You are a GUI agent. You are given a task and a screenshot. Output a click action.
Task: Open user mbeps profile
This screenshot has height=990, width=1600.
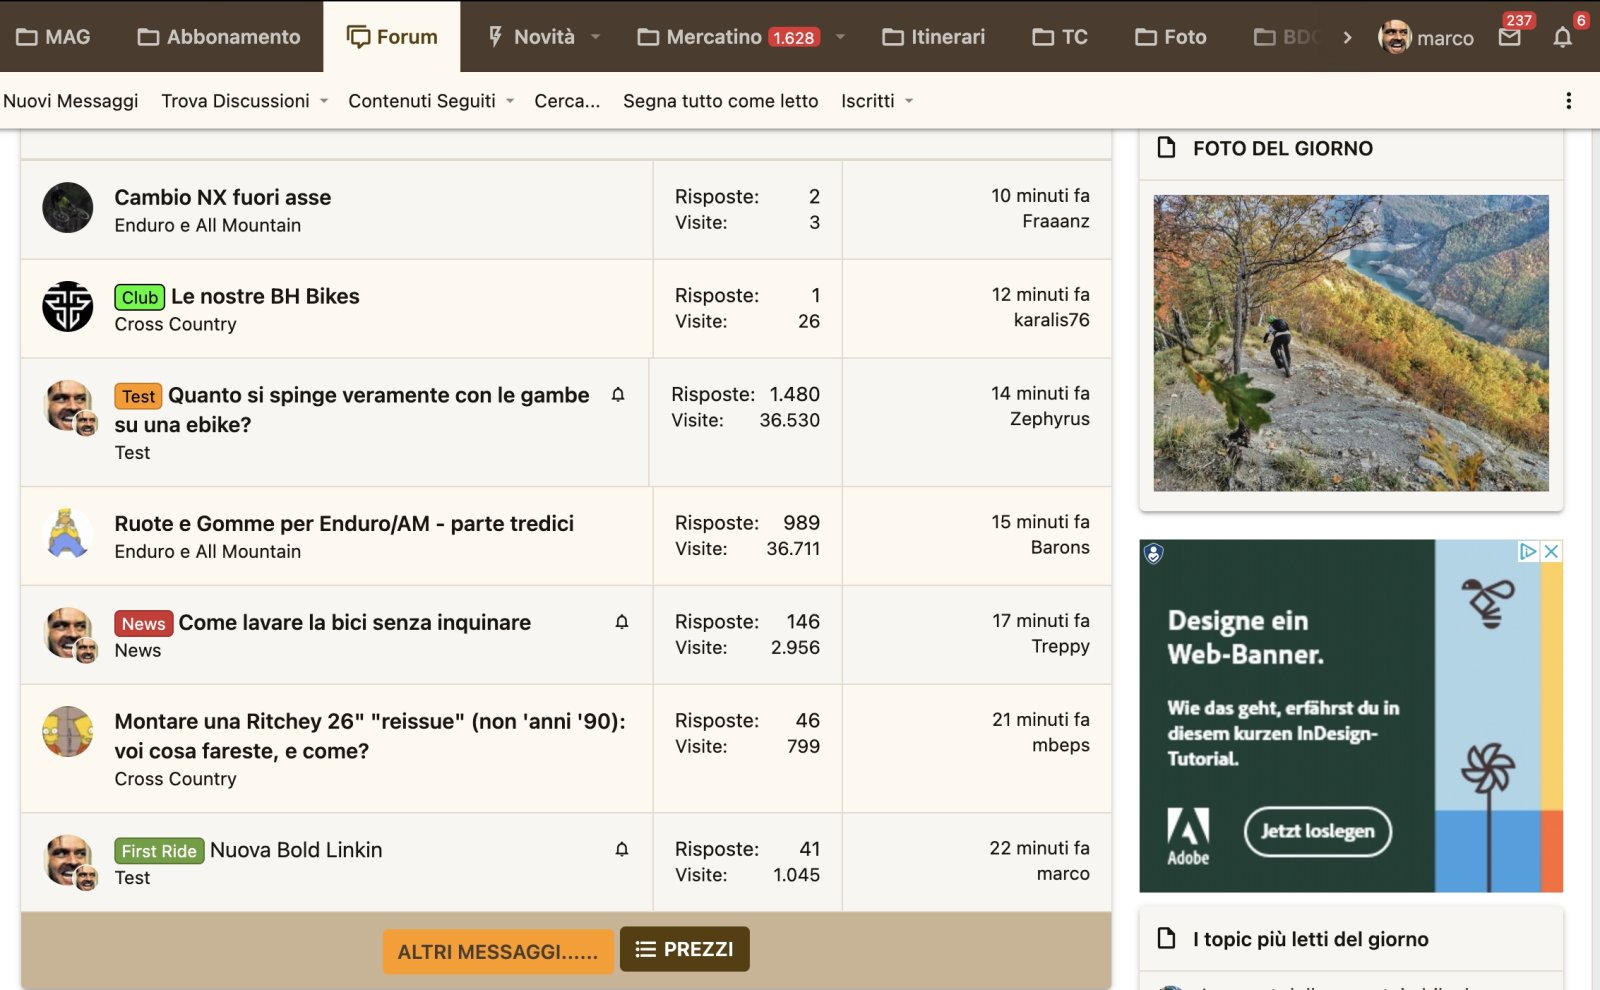tap(1060, 745)
